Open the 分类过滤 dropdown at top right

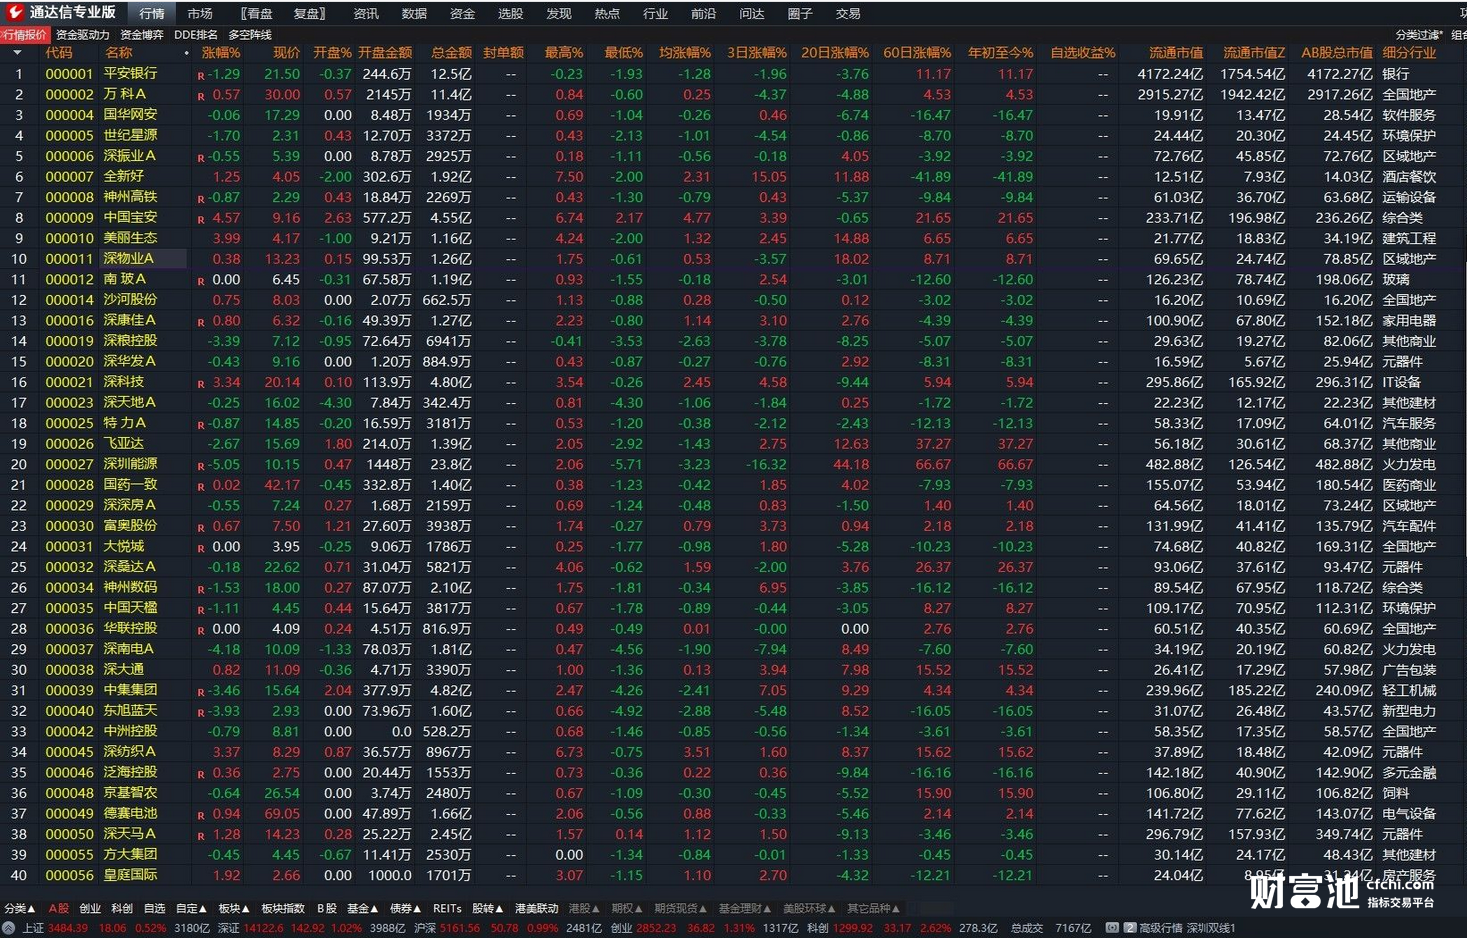[1419, 35]
